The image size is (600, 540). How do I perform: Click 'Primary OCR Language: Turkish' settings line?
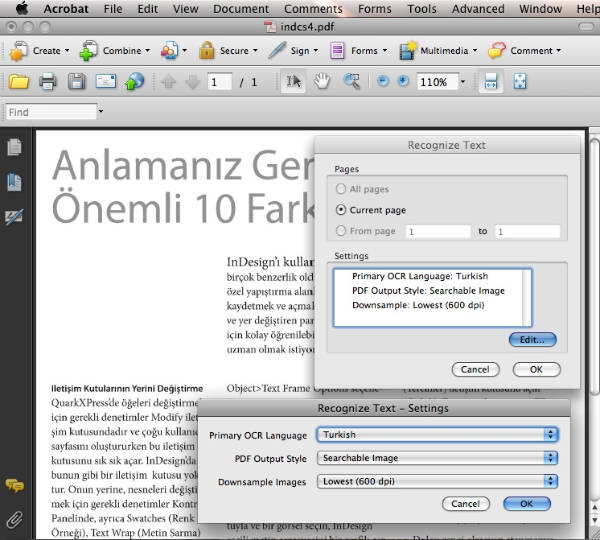point(420,276)
